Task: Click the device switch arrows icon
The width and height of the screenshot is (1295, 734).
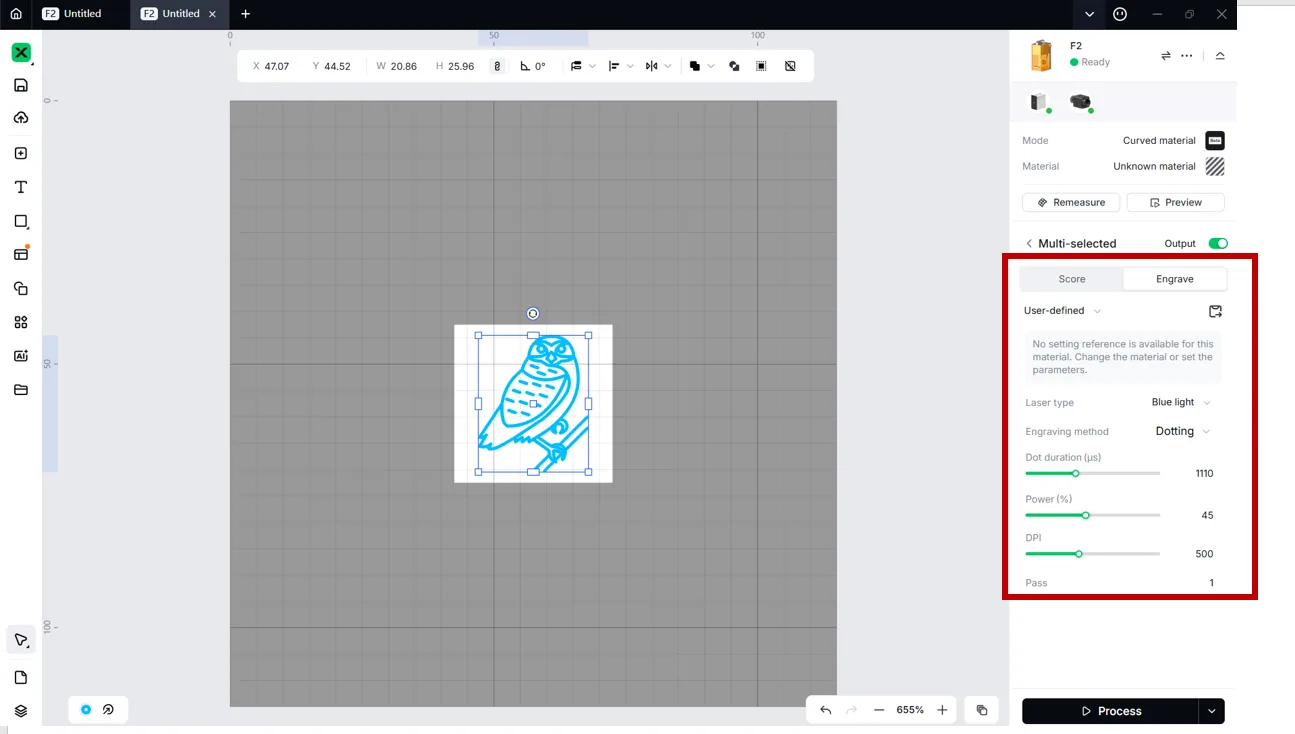Action: (1166, 56)
